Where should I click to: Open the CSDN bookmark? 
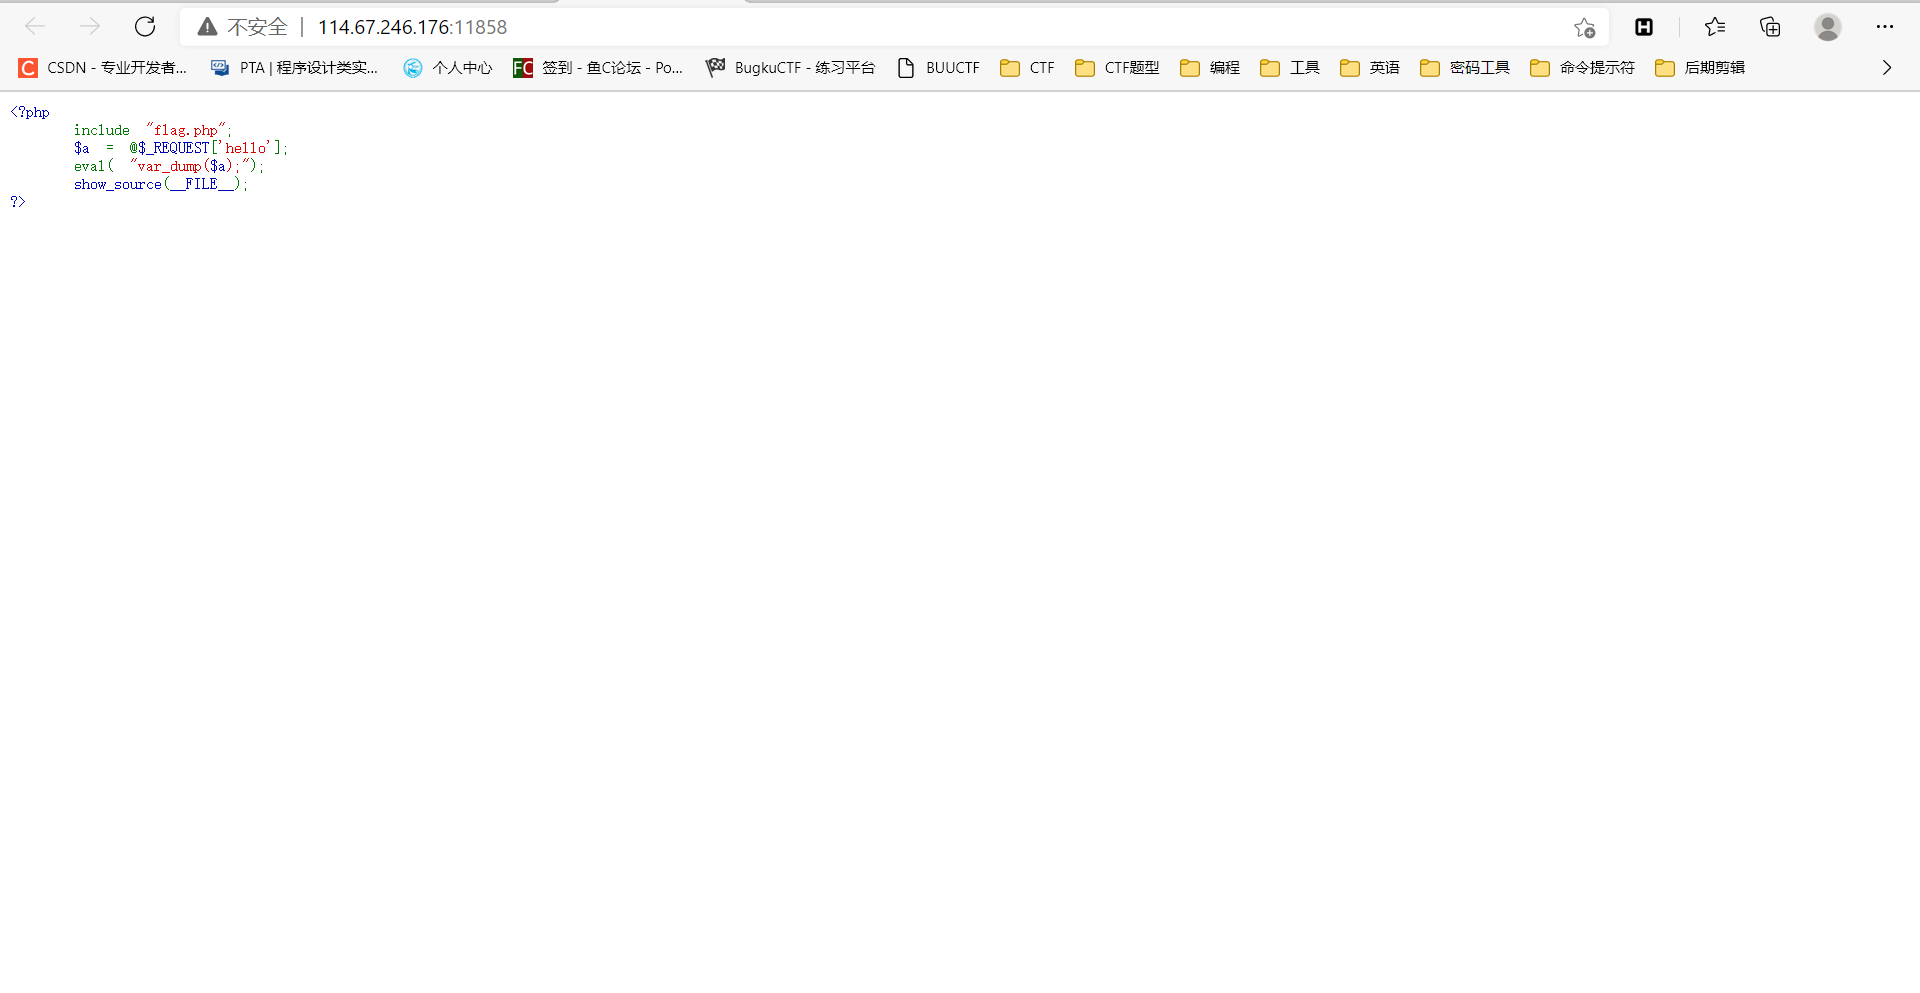(x=101, y=67)
